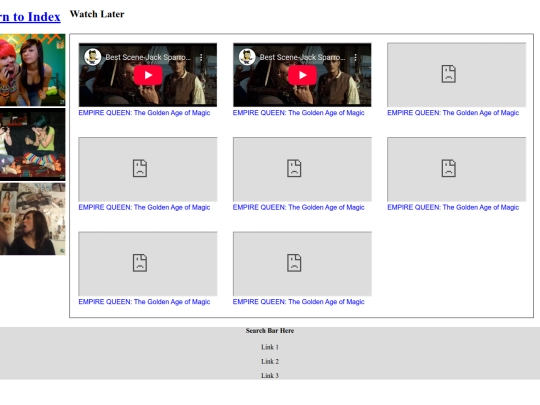Click the broken embed icon, bottom row center
Viewport: 540px width, 405px height.
coord(294,263)
